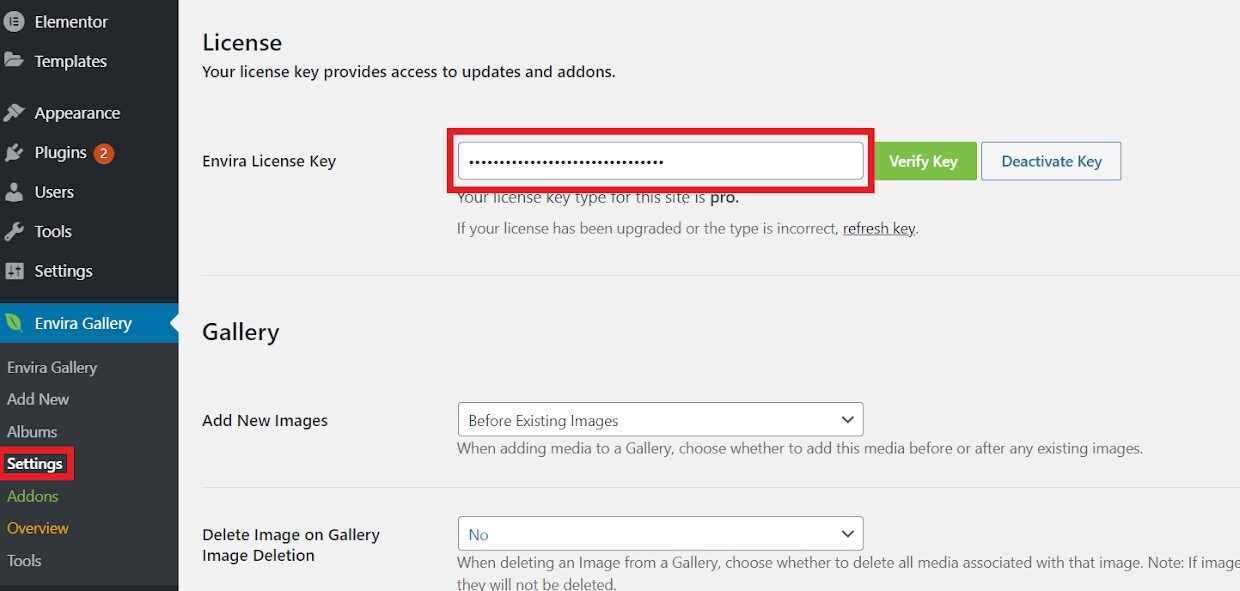Click the Deactivate Key button
This screenshot has width=1240, height=591.
click(1050, 160)
